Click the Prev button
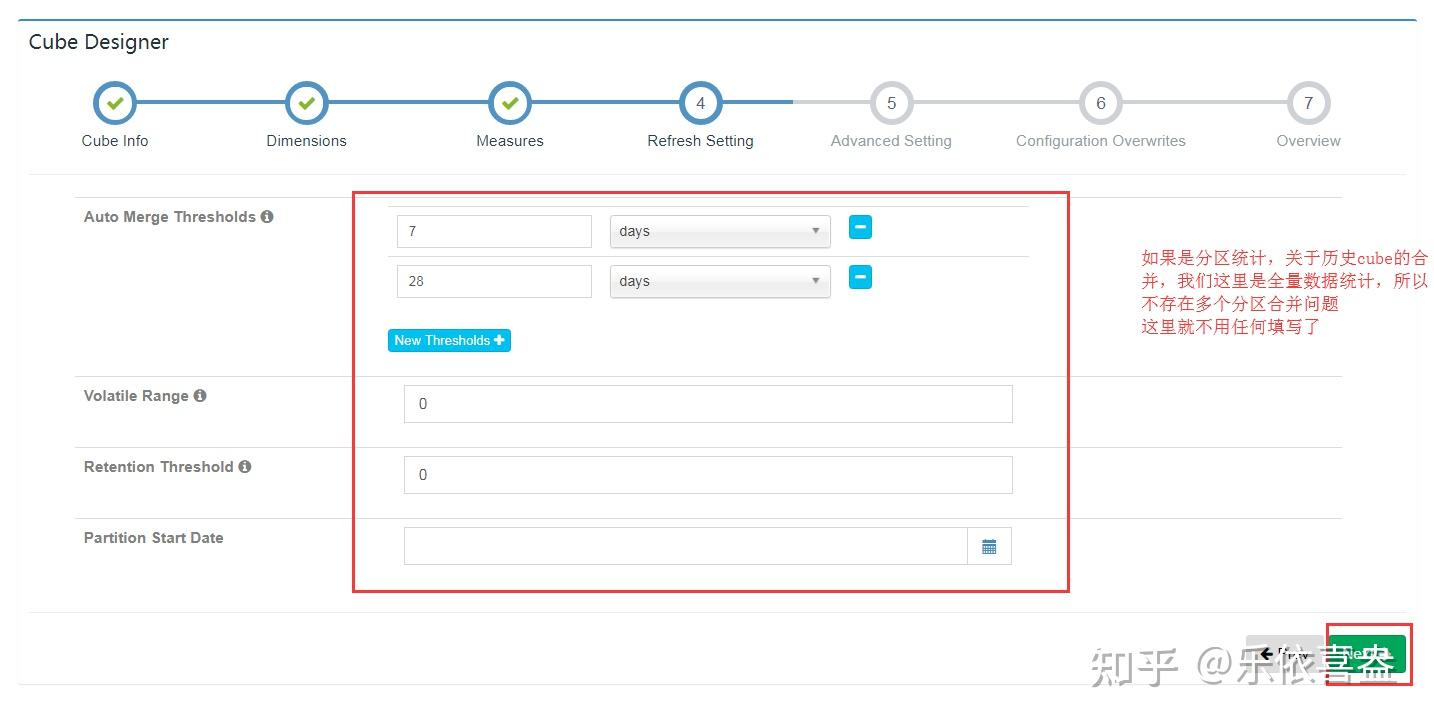 pyautogui.click(x=1286, y=654)
